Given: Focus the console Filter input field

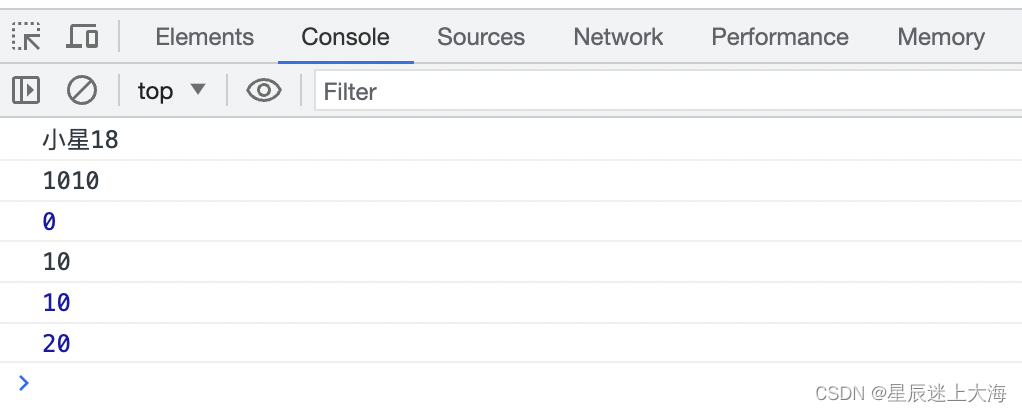Looking at the screenshot, I should point(668,91).
